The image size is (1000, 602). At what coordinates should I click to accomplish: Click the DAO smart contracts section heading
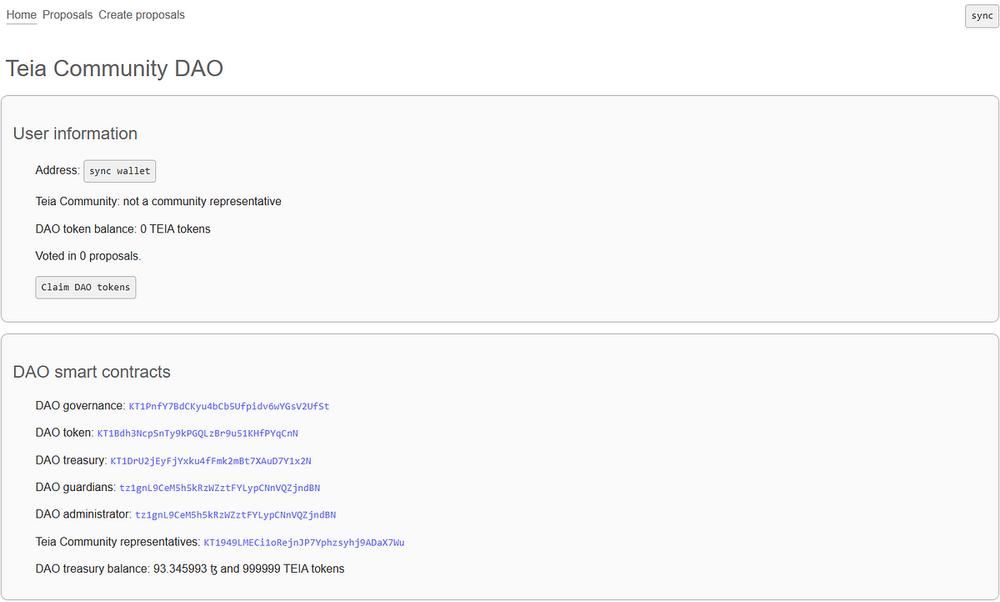[92, 372]
